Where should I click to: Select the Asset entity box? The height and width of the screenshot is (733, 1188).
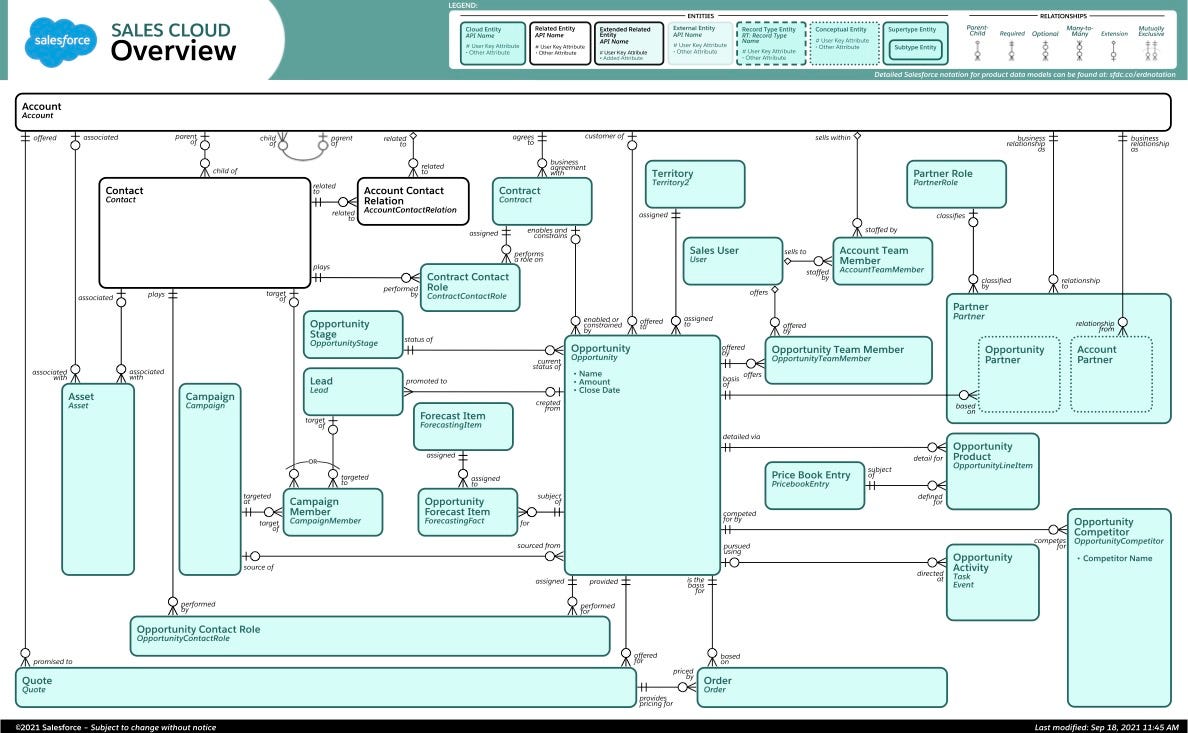[x=98, y=479]
